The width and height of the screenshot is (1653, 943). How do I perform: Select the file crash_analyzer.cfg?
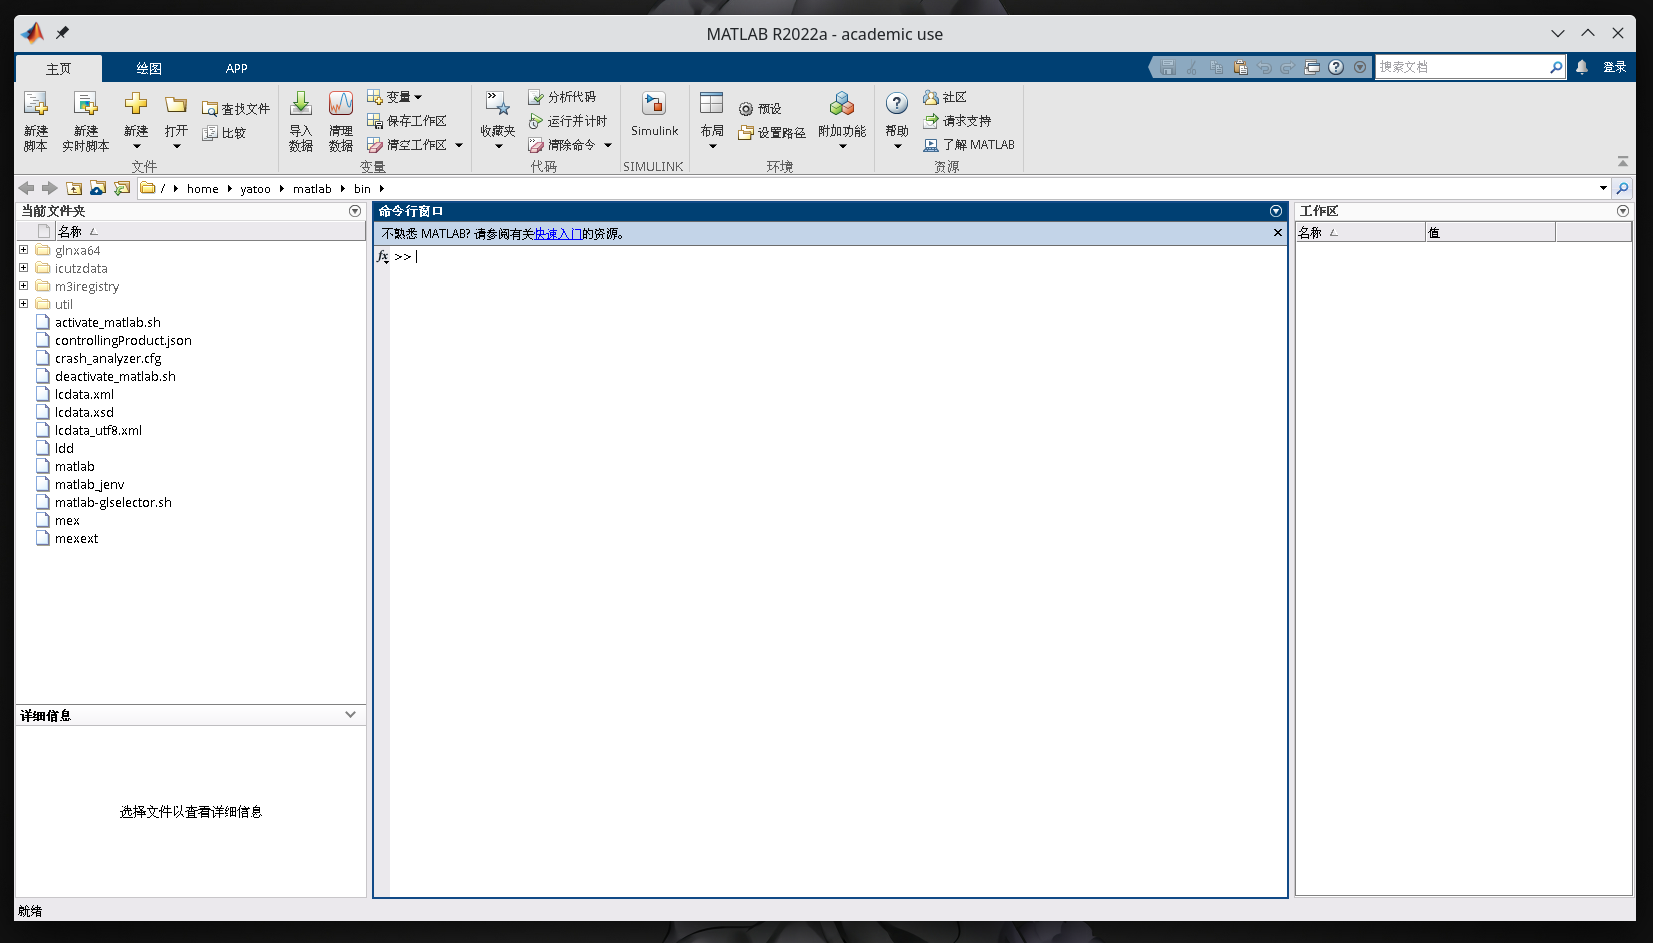pyautogui.click(x=108, y=359)
